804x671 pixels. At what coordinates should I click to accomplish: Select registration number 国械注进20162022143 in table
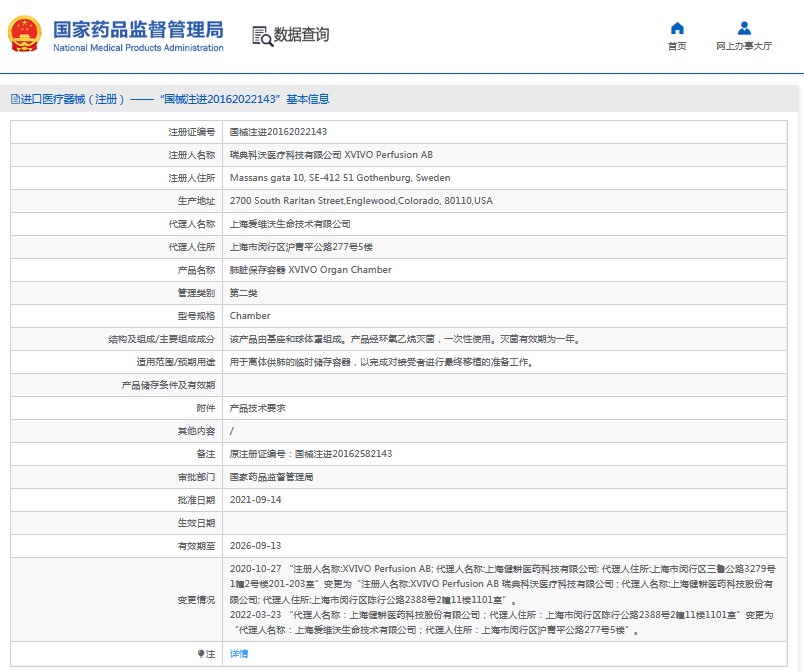pos(278,132)
